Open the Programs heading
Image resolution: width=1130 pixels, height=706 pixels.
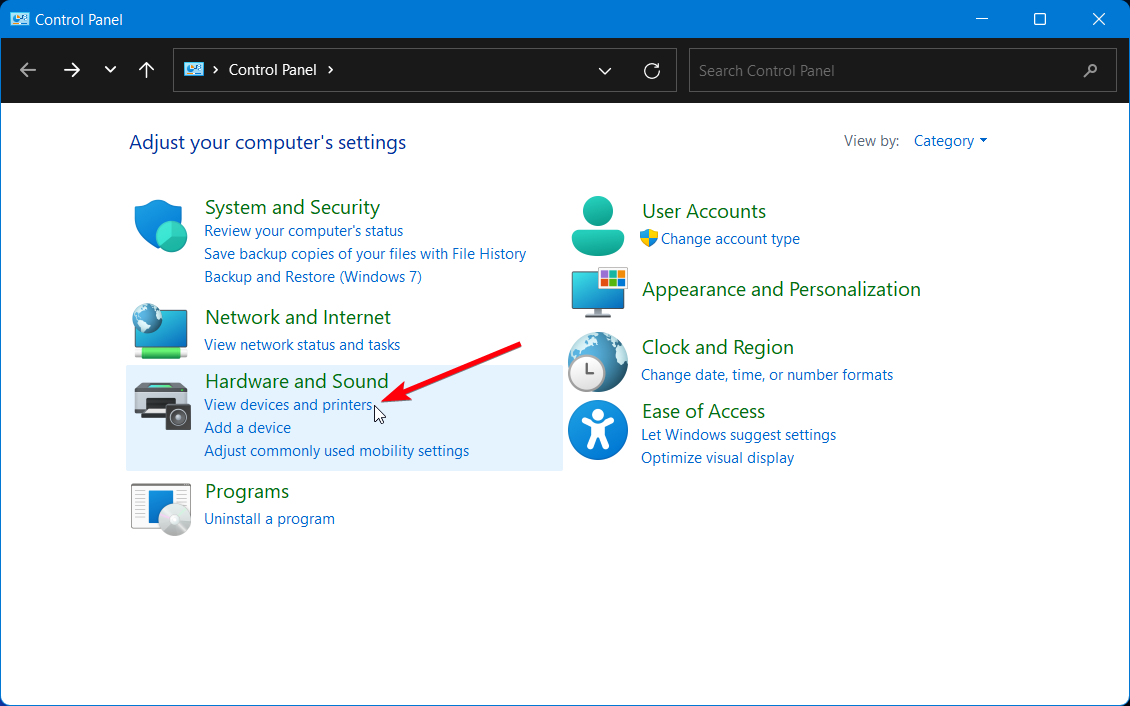pos(246,492)
